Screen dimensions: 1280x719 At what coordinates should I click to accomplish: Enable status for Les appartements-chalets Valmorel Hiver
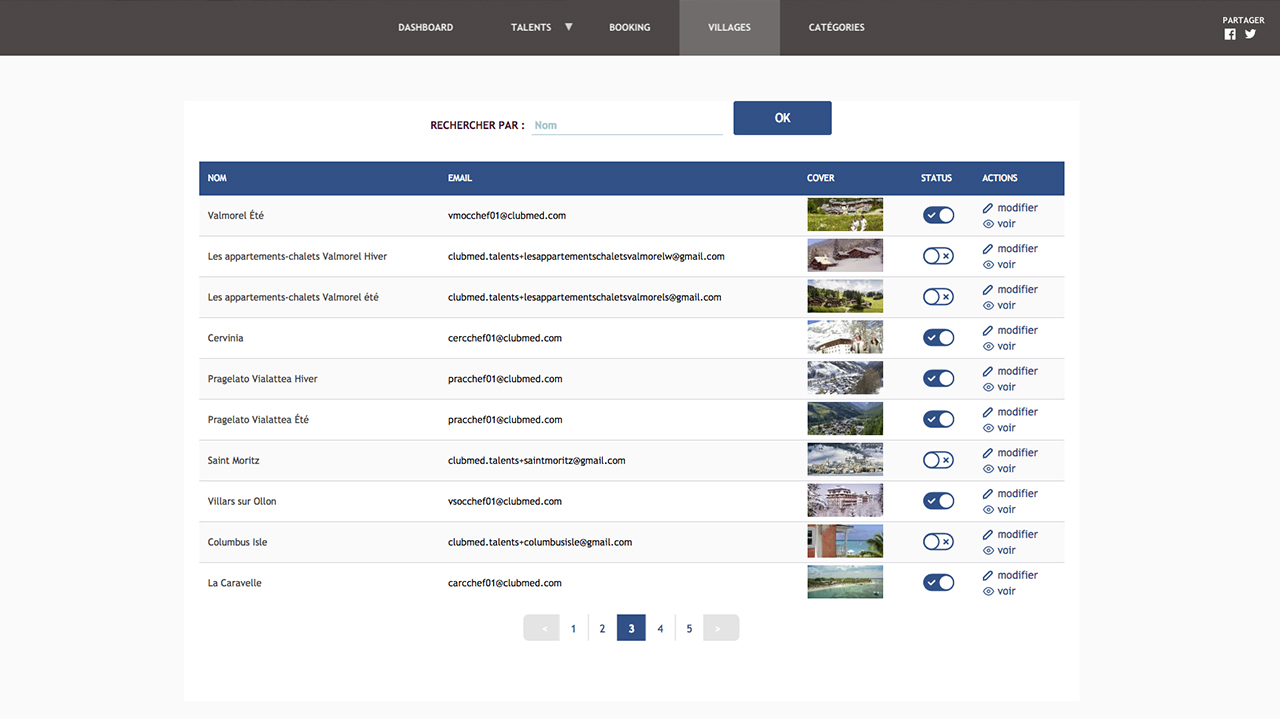point(938,256)
